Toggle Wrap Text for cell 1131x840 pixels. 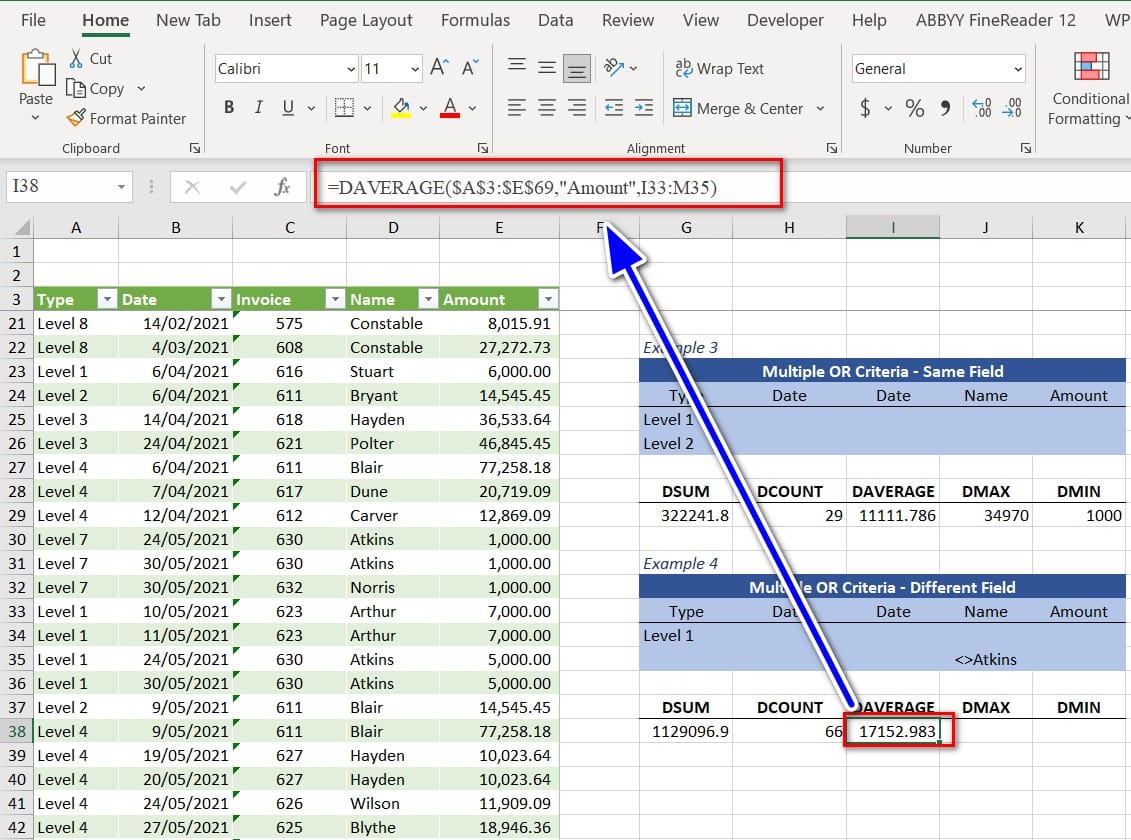click(720, 68)
